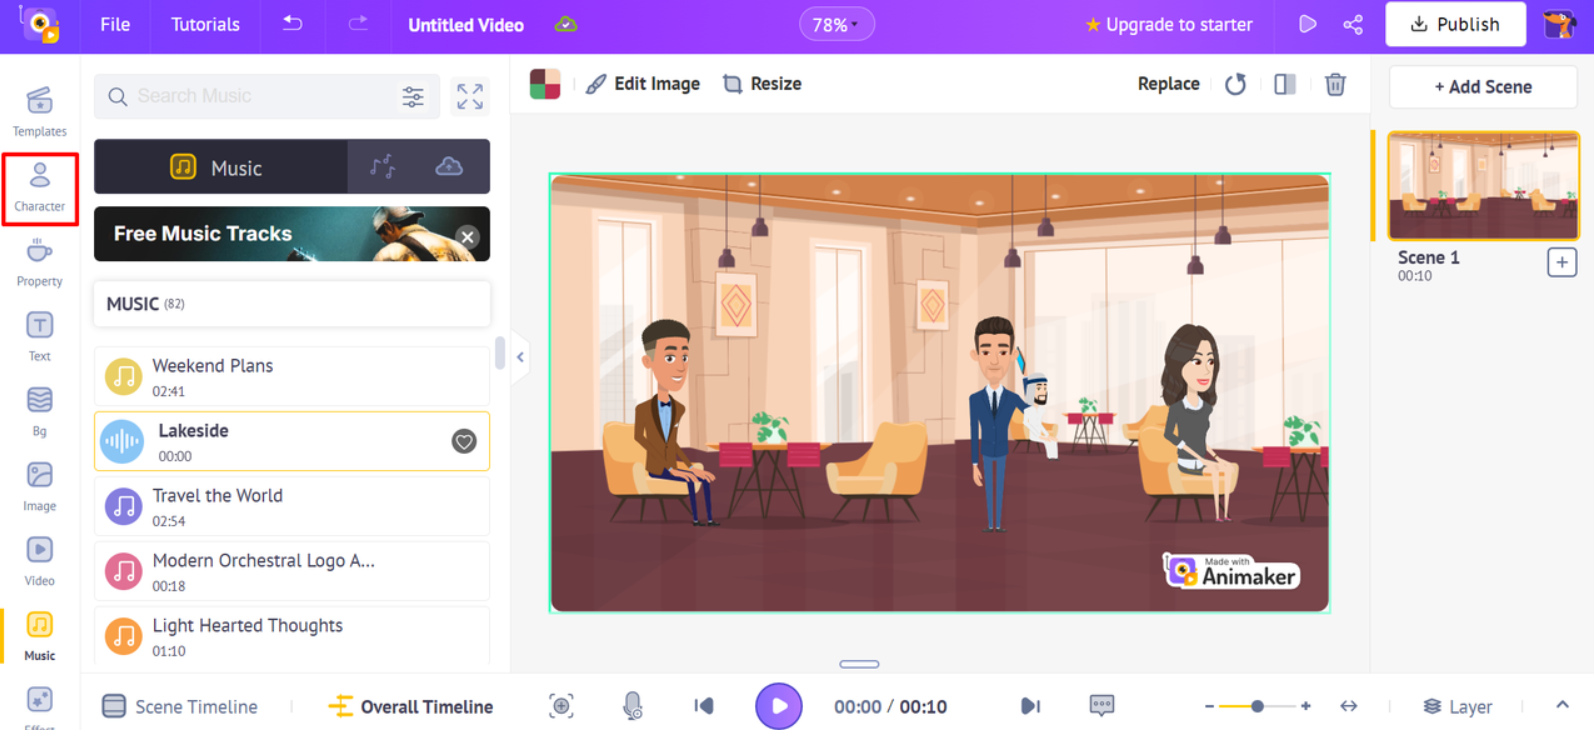Switch to uploads cloud tab icon
Image resolution: width=1594 pixels, height=730 pixels.
click(x=449, y=166)
